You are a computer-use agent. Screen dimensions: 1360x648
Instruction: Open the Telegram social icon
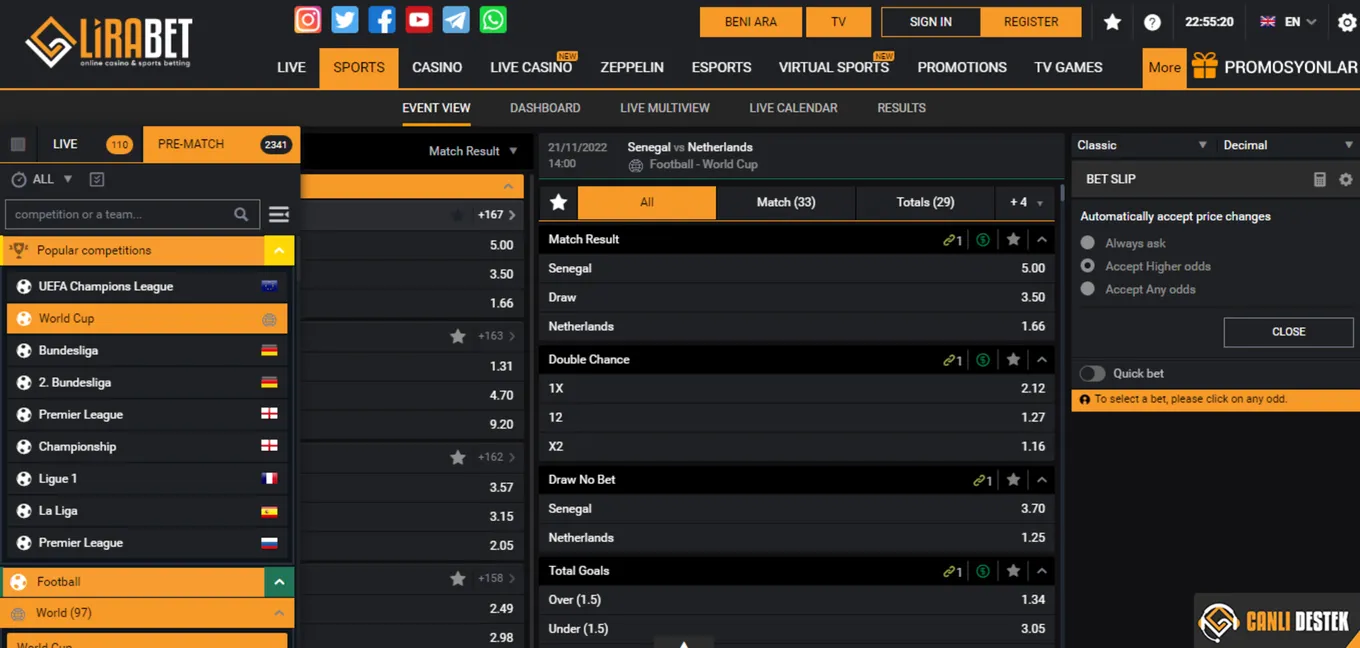click(456, 19)
